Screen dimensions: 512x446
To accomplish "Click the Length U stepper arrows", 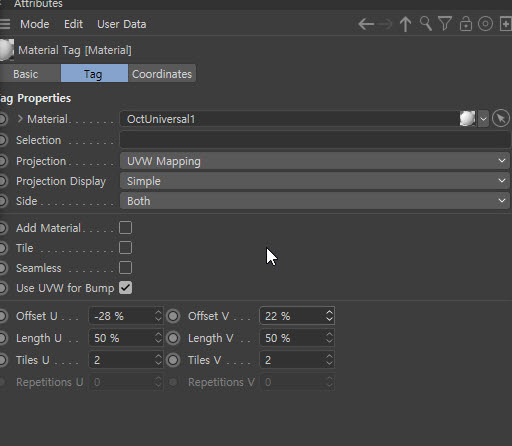I will tap(158, 338).
